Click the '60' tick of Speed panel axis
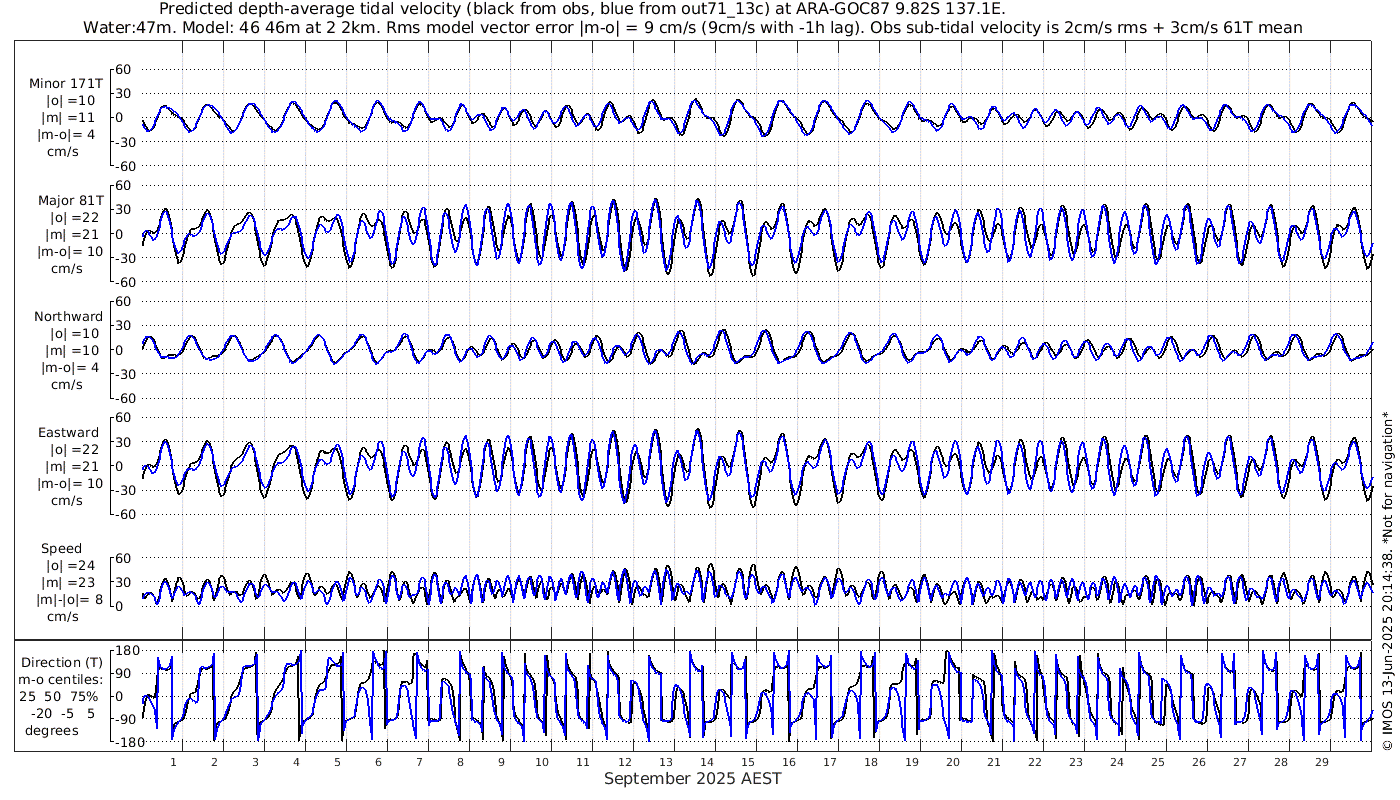This screenshot has height=800, width=1400. 125,558
